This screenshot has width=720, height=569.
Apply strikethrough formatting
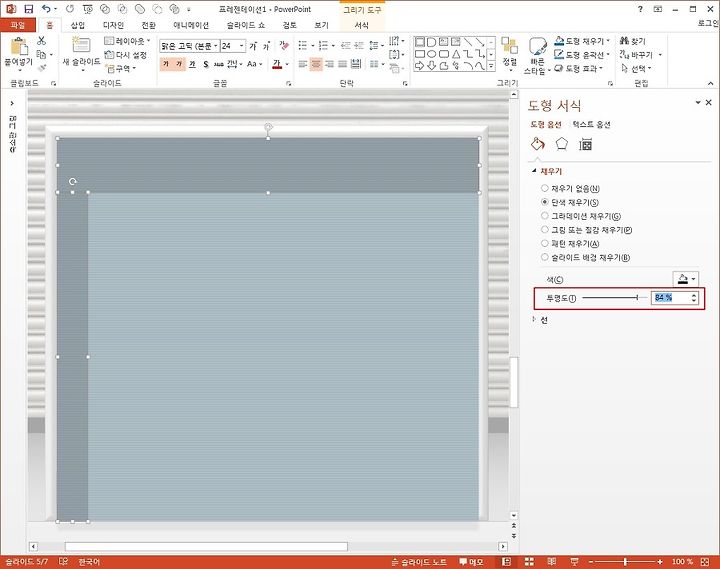tap(218, 64)
